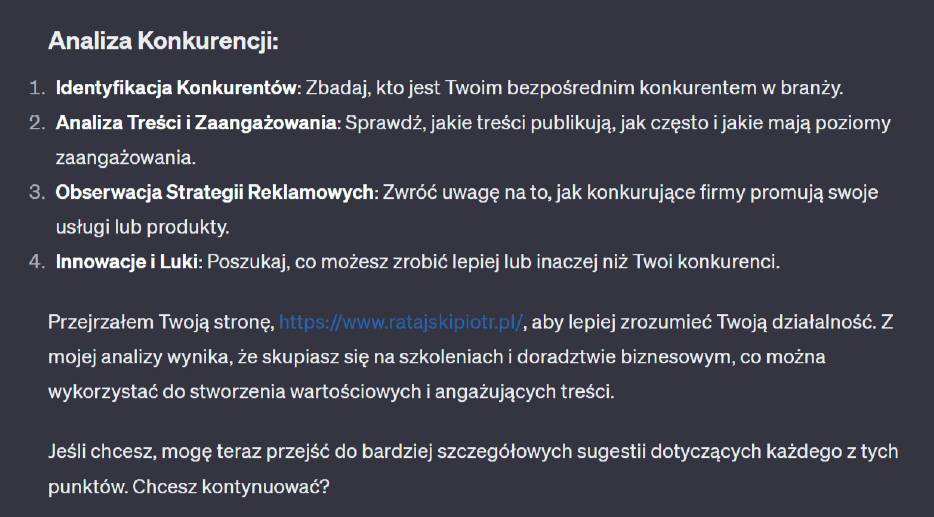This screenshot has width=934, height=517.
Task: Select the bold "Analiza Treści i Zaangażowania" label
Action: pos(198,123)
